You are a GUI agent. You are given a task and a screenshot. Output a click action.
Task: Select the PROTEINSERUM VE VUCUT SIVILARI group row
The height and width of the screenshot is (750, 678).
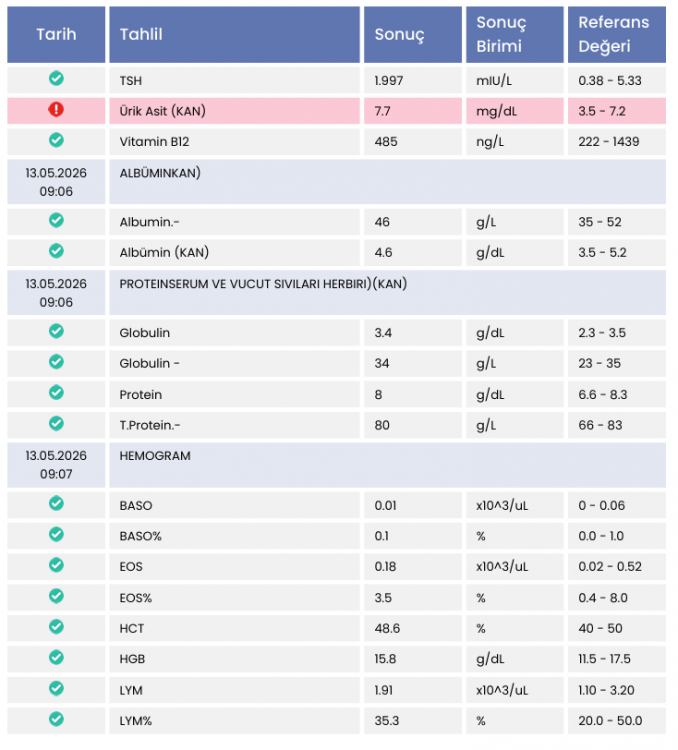pyautogui.click(x=336, y=293)
